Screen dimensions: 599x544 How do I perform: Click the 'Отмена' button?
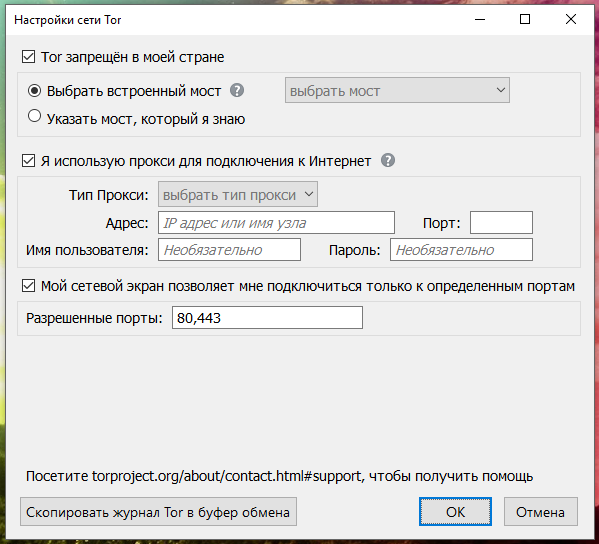click(x=541, y=512)
